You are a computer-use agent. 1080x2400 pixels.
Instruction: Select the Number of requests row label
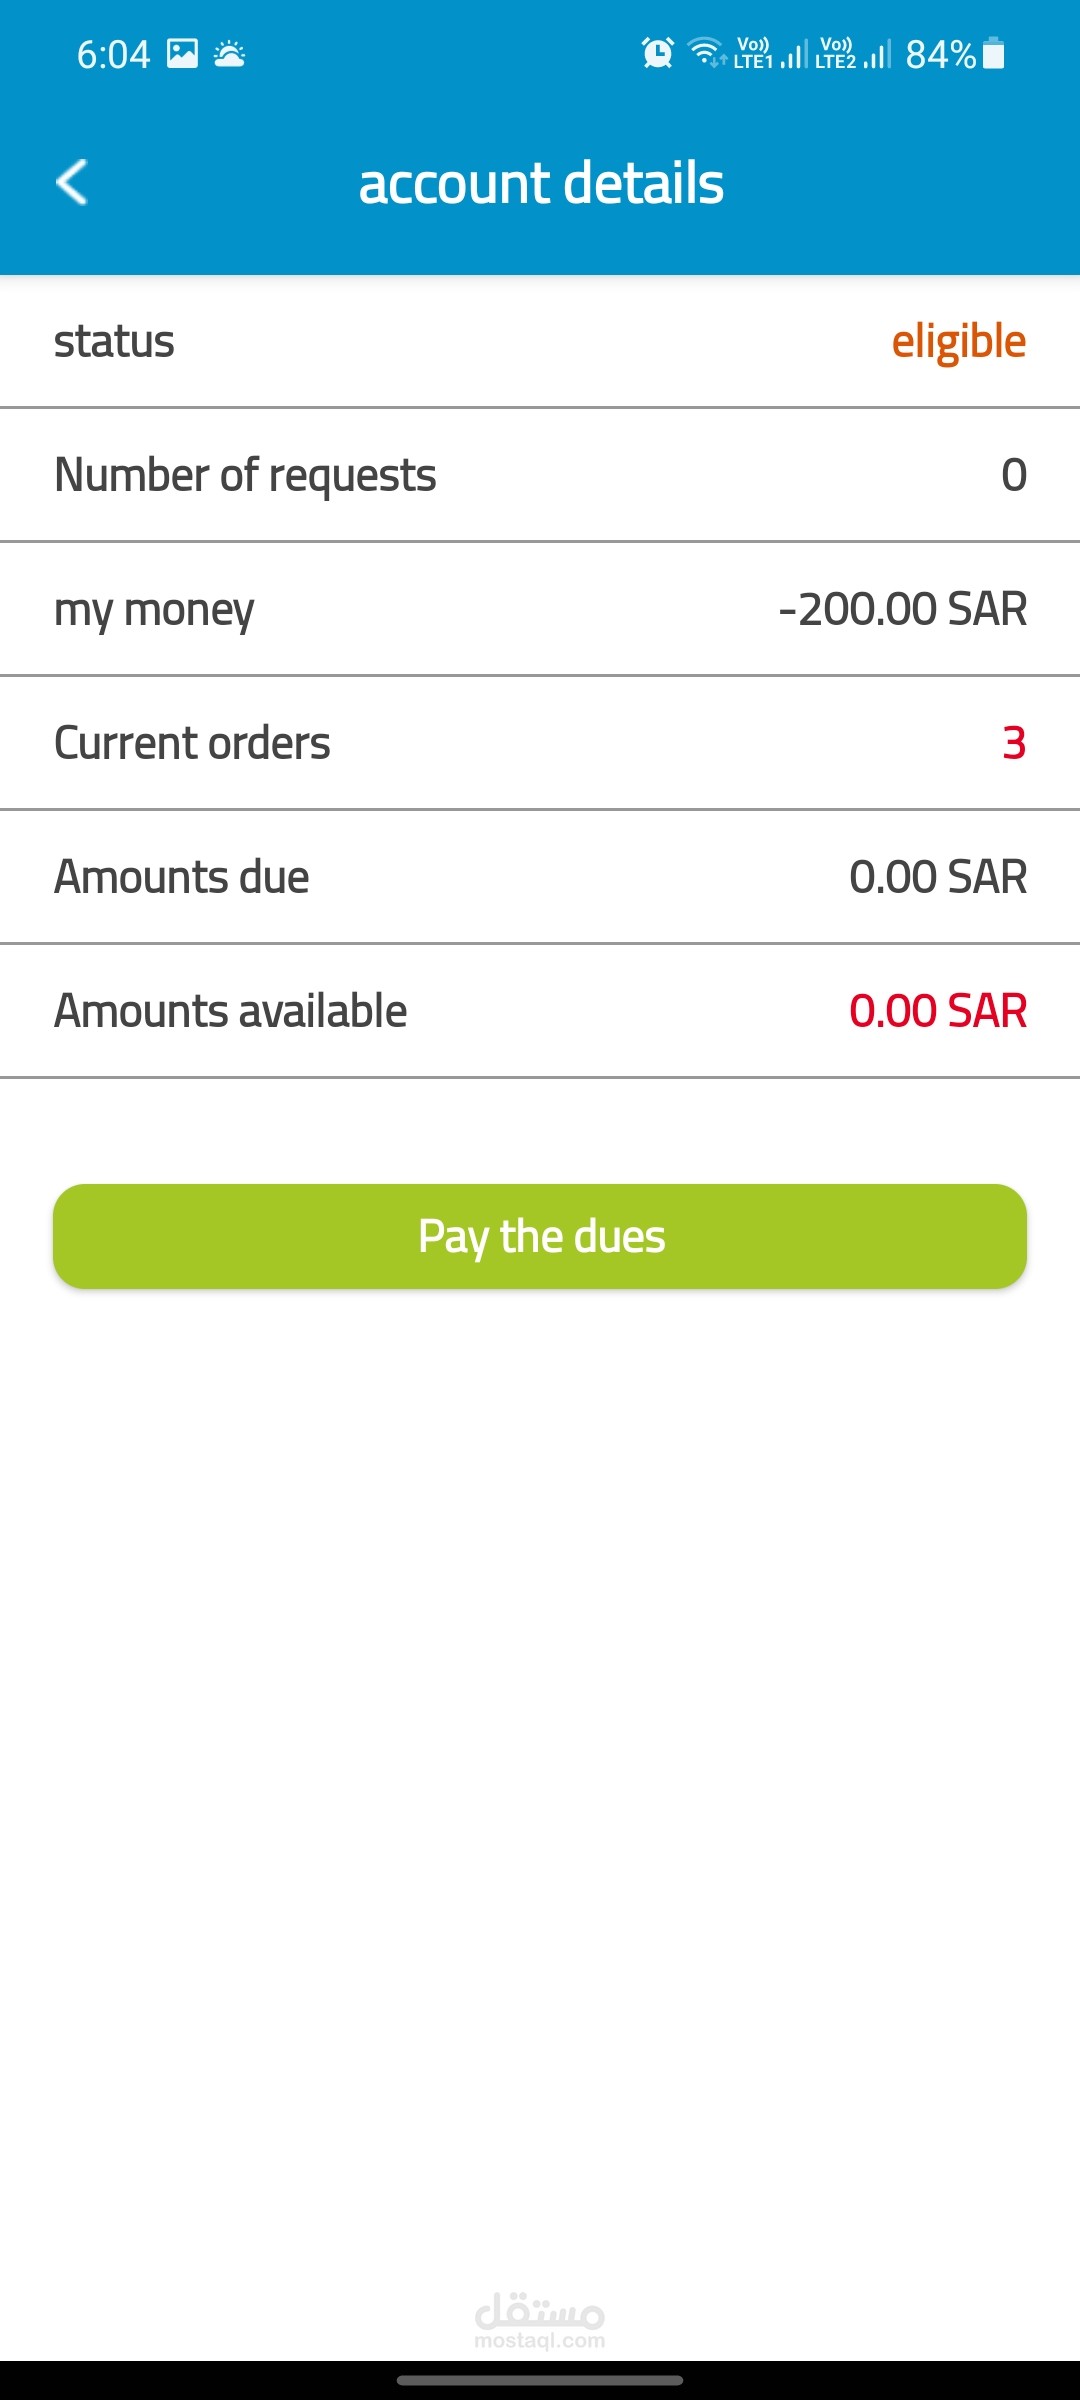coord(245,475)
